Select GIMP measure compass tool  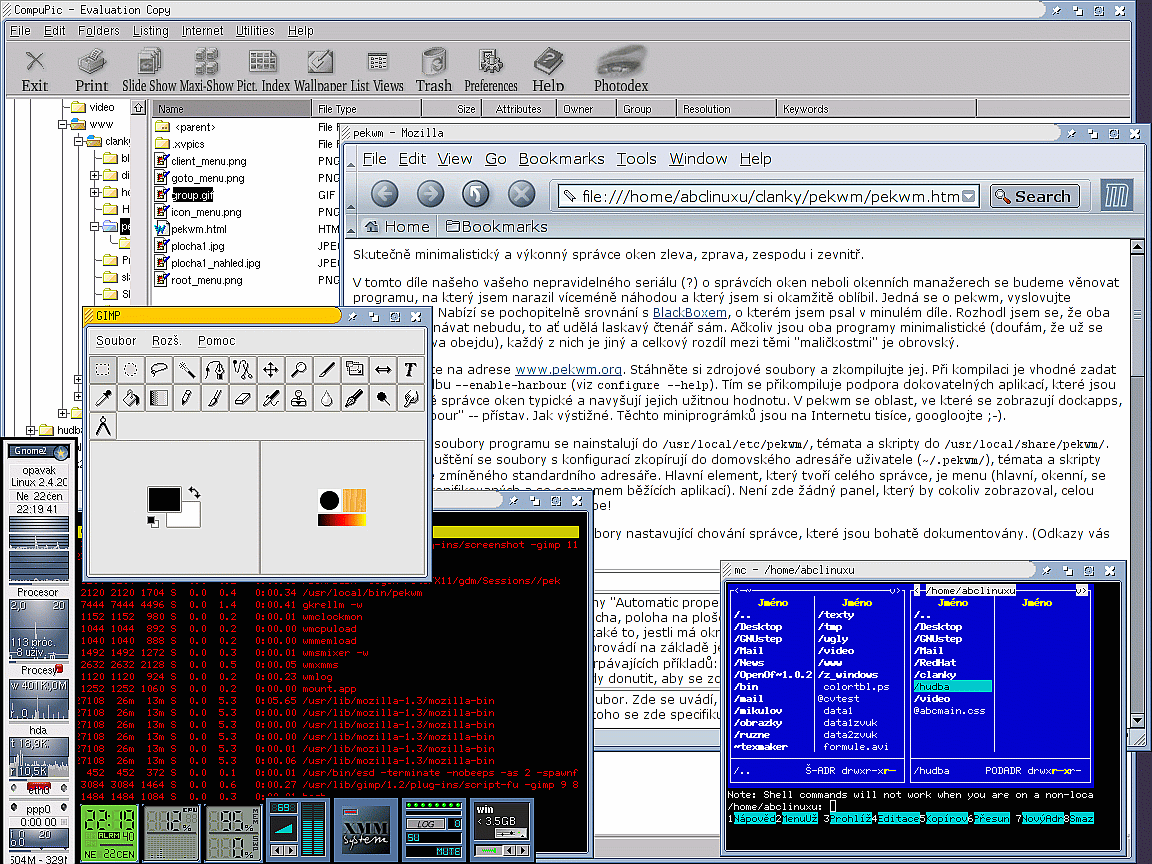click(x=103, y=426)
